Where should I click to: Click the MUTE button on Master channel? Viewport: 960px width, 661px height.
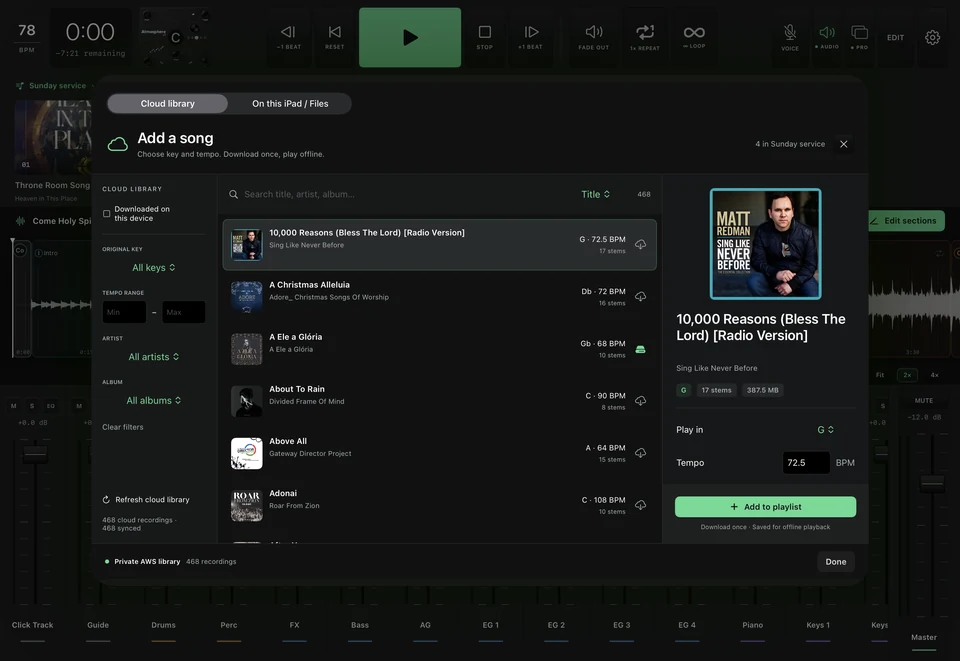point(923,400)
